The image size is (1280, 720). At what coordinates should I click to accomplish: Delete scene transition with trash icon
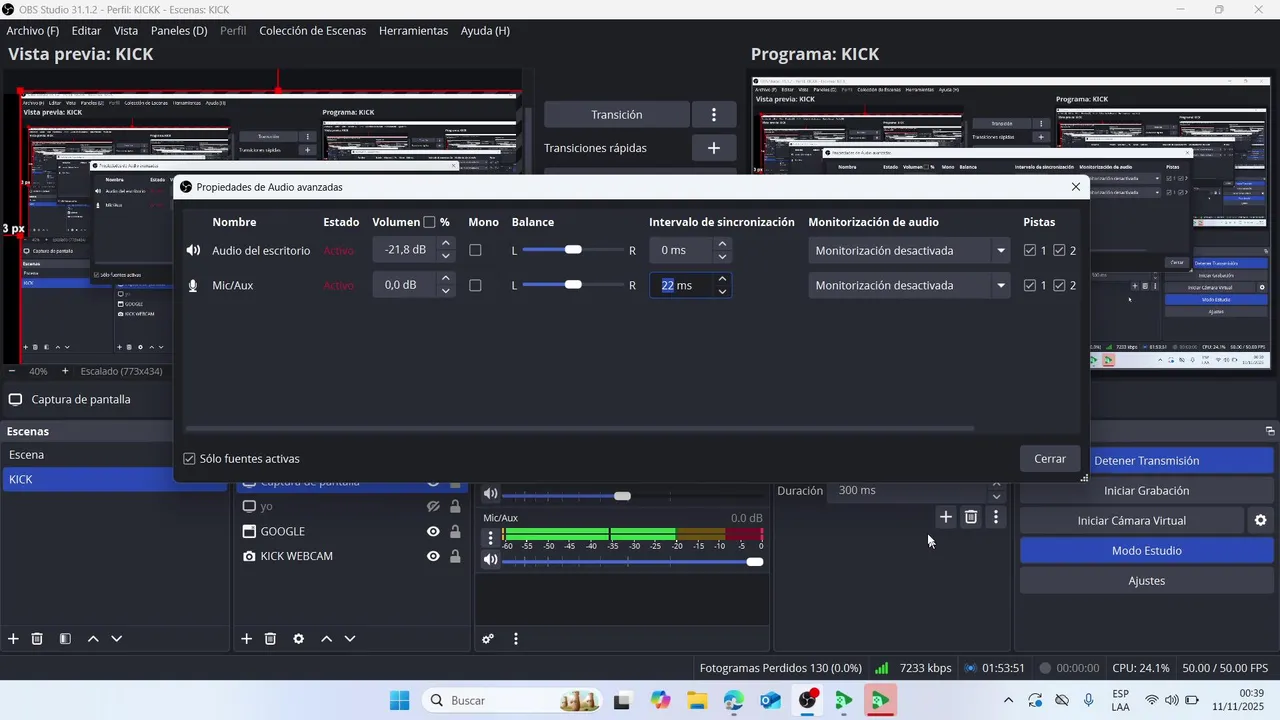point(970,517)
